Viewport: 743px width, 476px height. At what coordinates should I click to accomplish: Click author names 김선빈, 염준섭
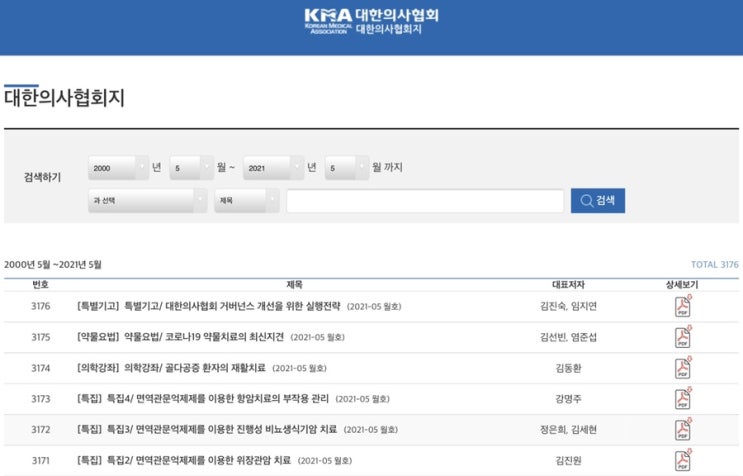pos(568,337)
